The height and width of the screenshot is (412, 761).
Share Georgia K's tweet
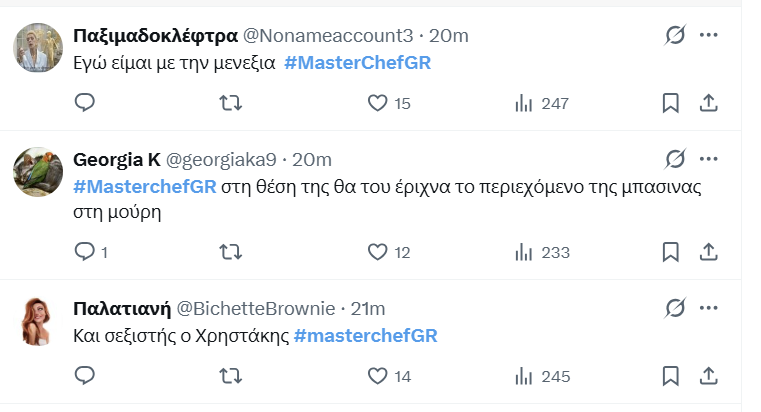pyautogui.click(x=707, y=252)
